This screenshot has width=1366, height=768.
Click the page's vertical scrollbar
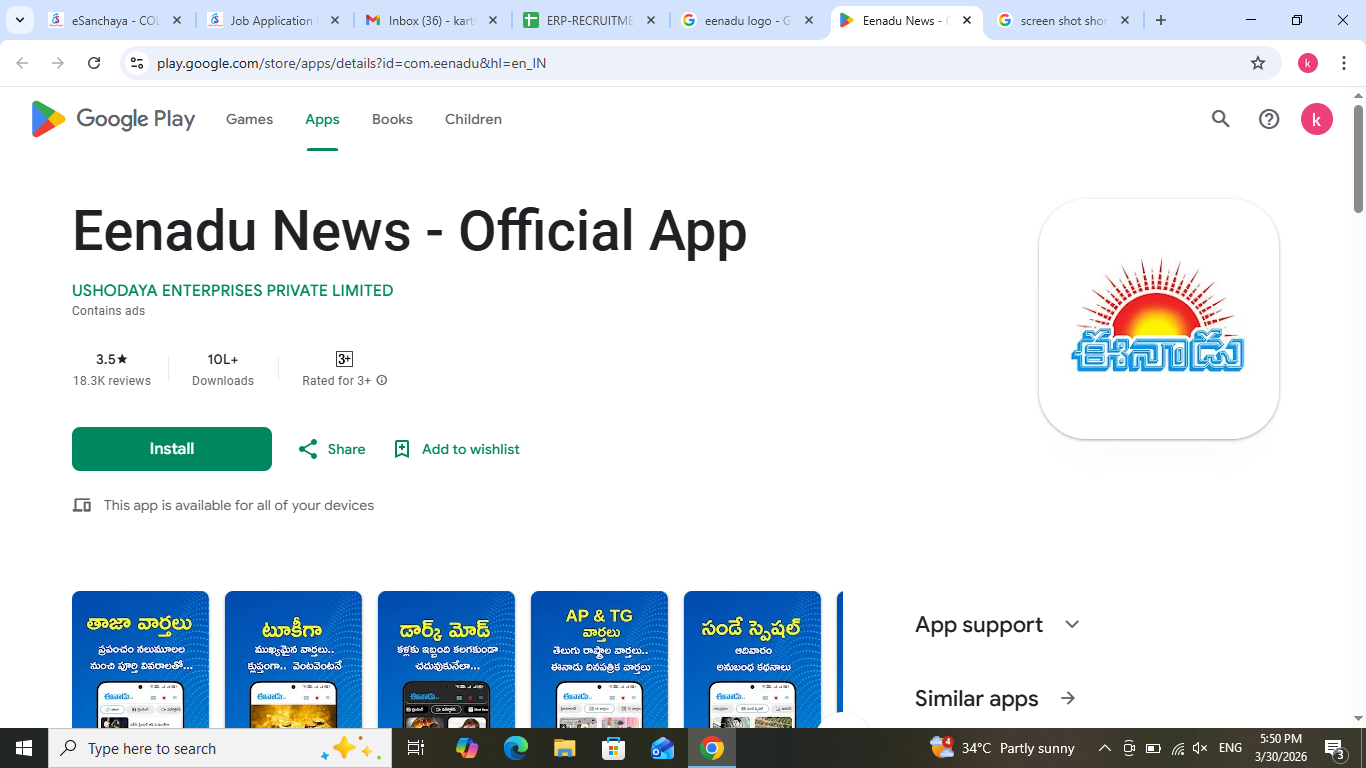pos(1358,160)
